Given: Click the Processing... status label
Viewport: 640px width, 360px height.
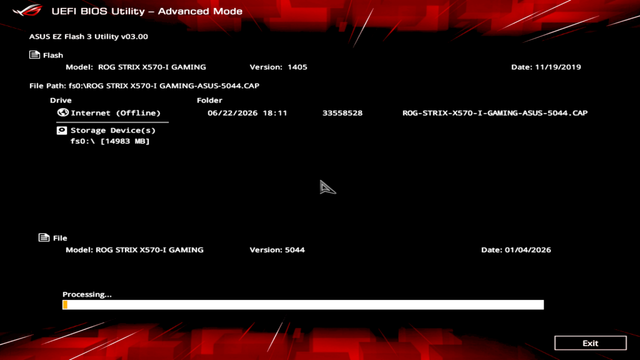Looking at the screenshot, I should click(x=87, y=294).
